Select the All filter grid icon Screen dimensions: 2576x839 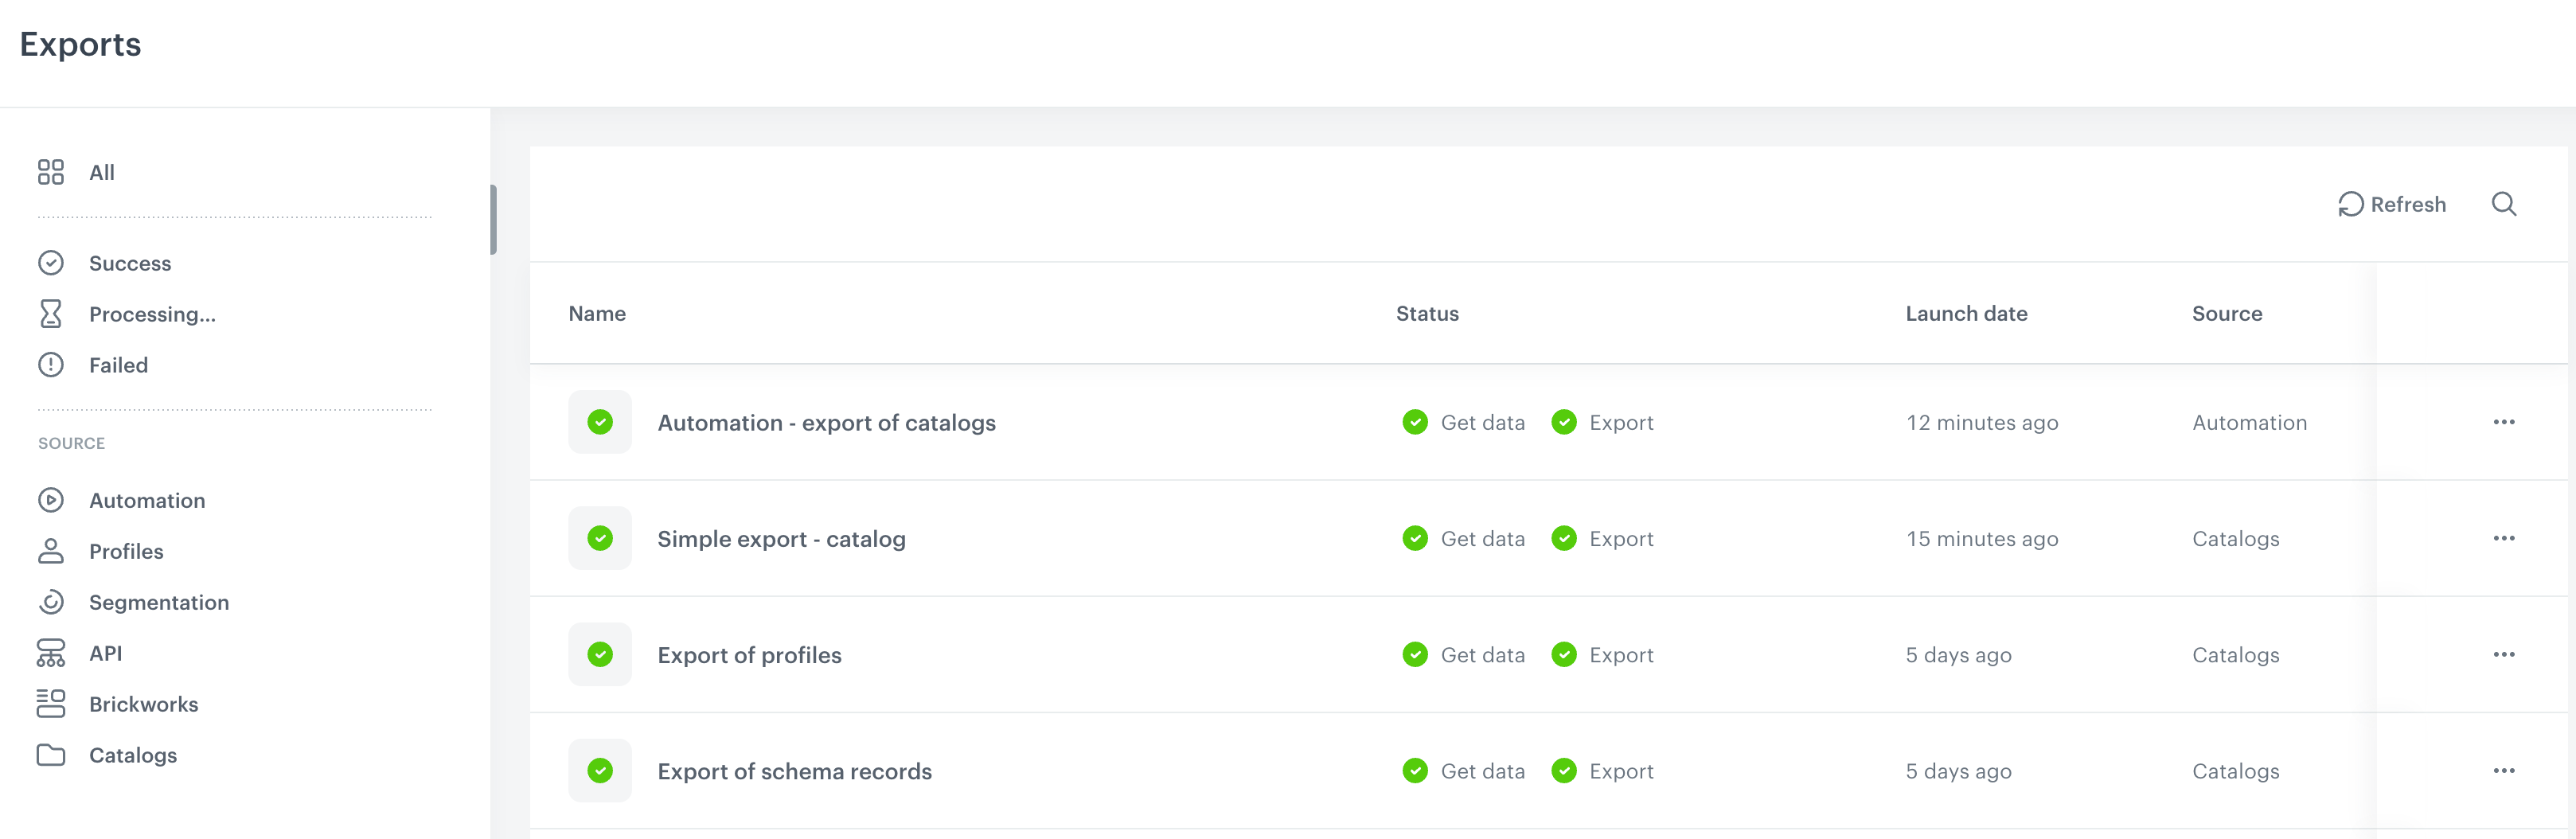click(51, 172)
